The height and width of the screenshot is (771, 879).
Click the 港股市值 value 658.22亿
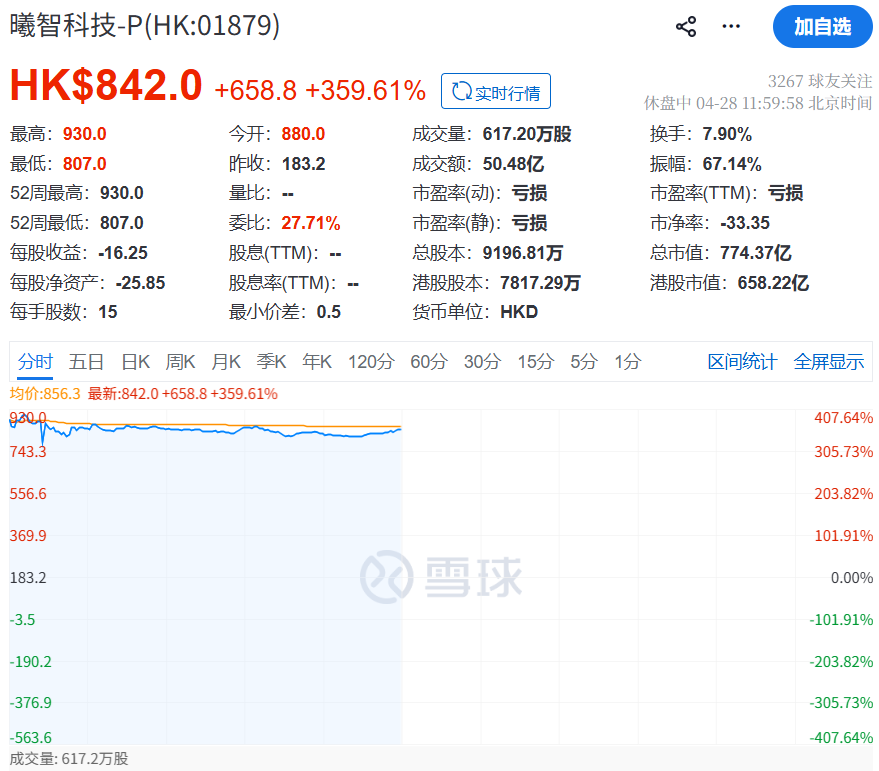773,283
